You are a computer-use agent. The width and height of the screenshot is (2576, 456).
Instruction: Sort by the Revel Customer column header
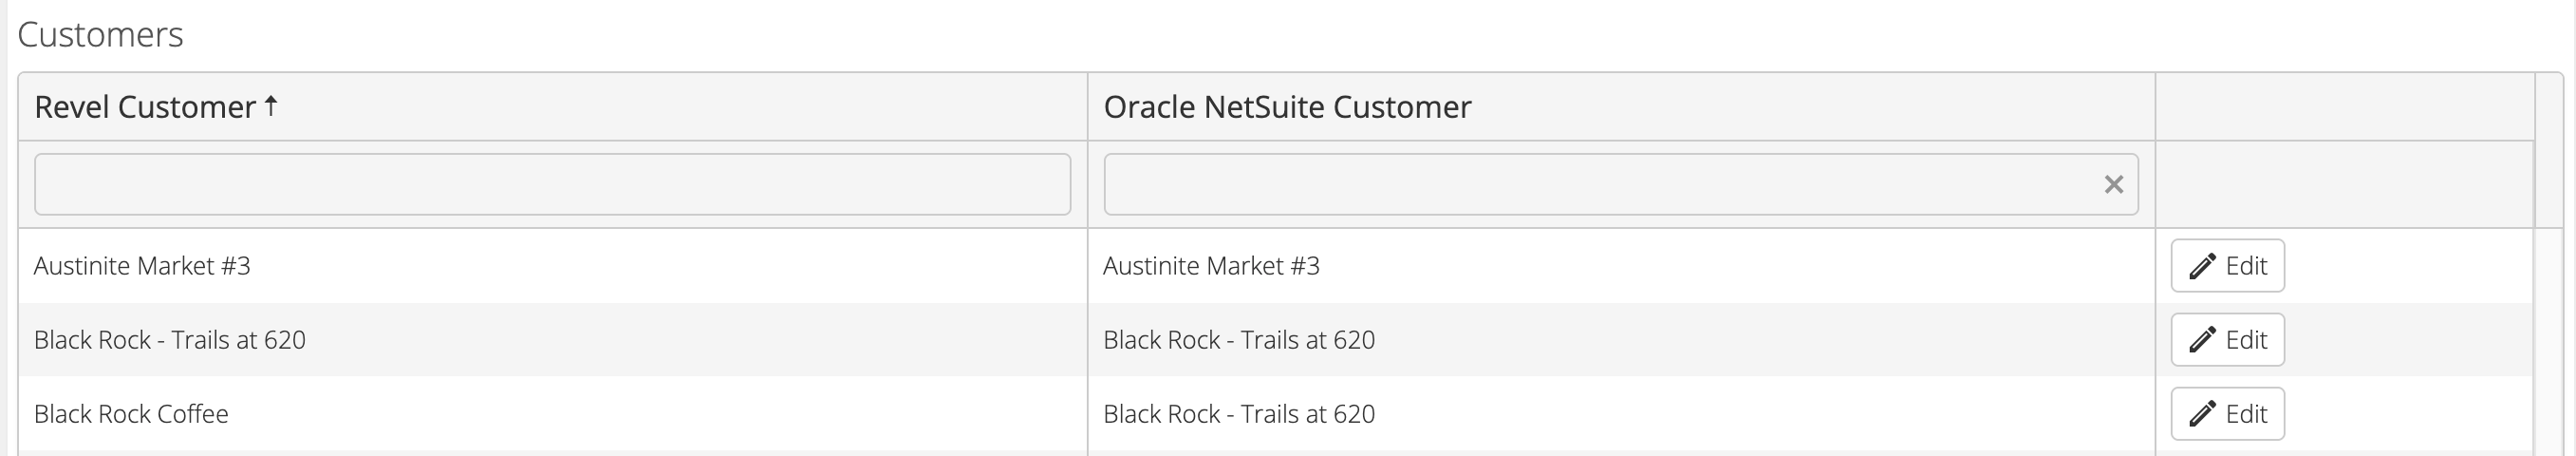coord(145,107)
